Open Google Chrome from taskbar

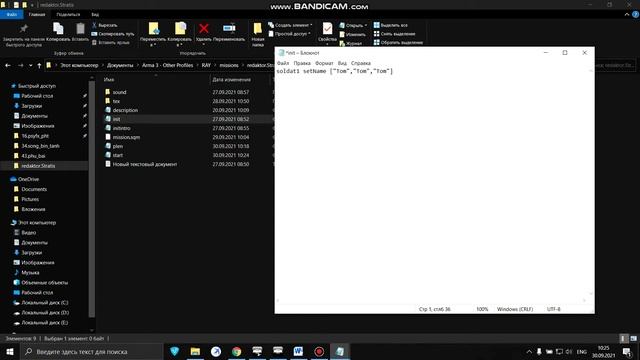point(236,351)
